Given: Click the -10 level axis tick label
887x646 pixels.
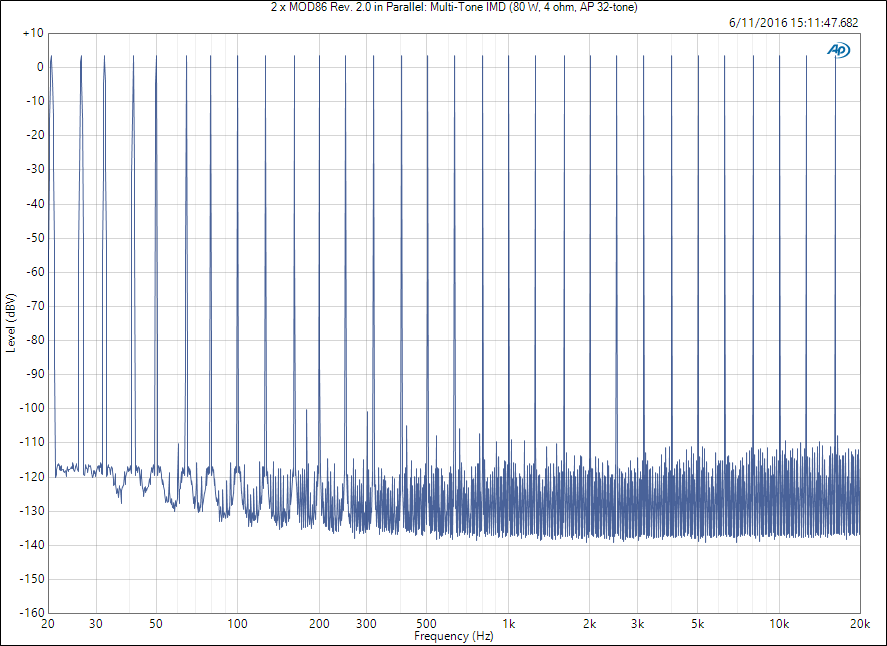Looking at the screenshot, I should pyautogui.click(x=35, y=101).
